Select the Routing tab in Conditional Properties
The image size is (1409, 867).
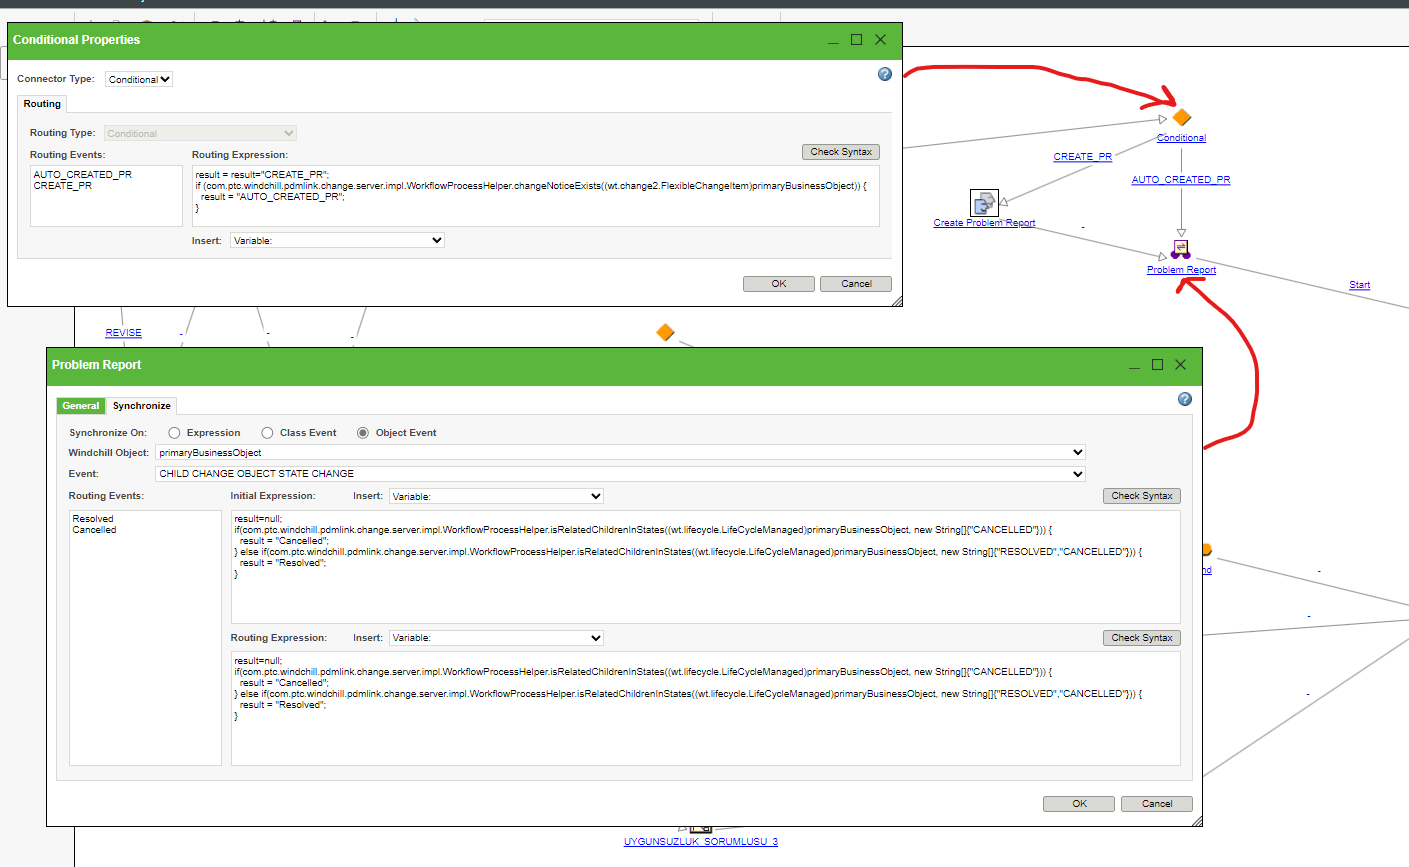41,103
